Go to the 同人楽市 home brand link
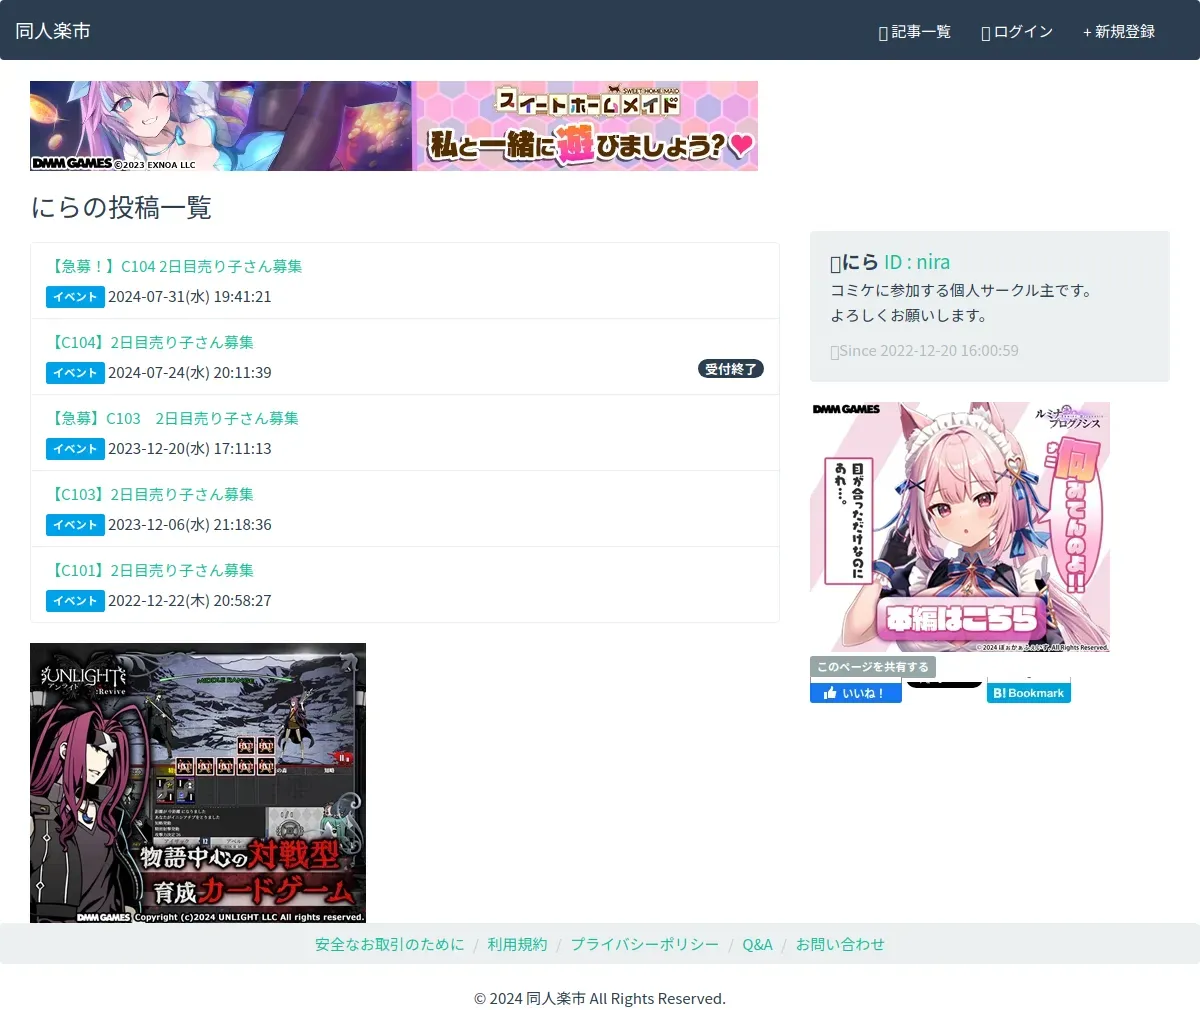1200x1010 pixels. [53, 31]
